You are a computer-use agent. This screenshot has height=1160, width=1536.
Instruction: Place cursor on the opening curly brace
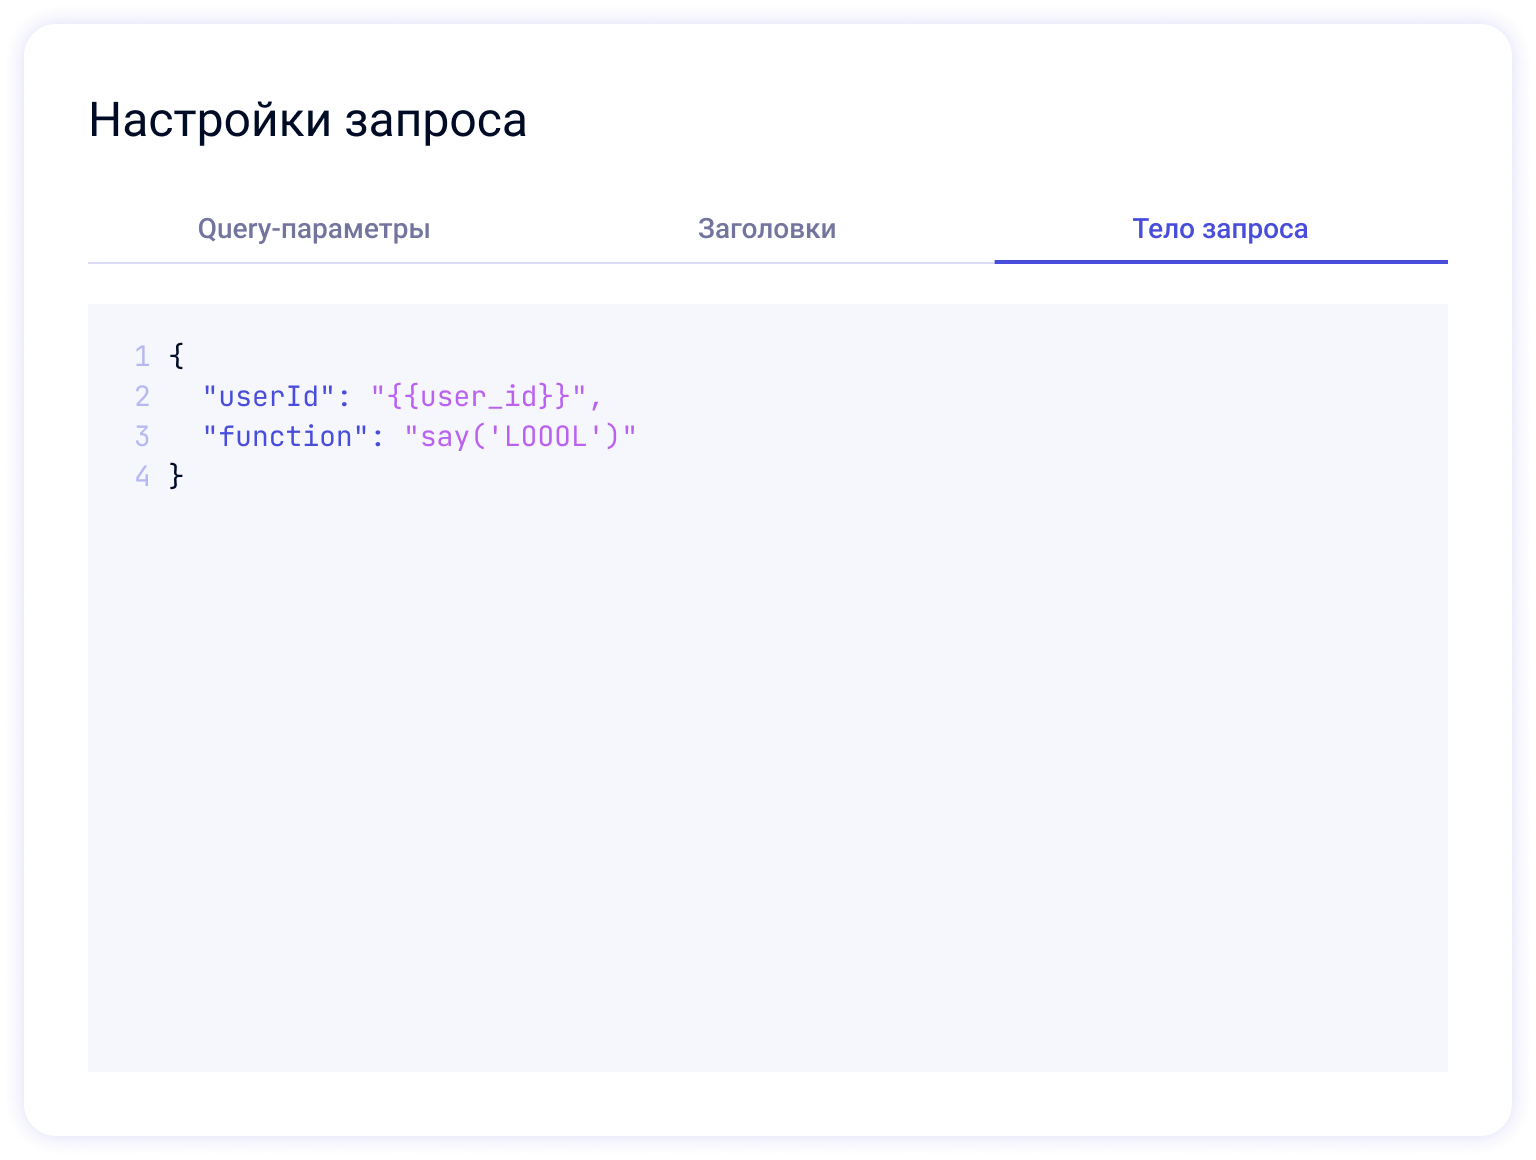177,357
